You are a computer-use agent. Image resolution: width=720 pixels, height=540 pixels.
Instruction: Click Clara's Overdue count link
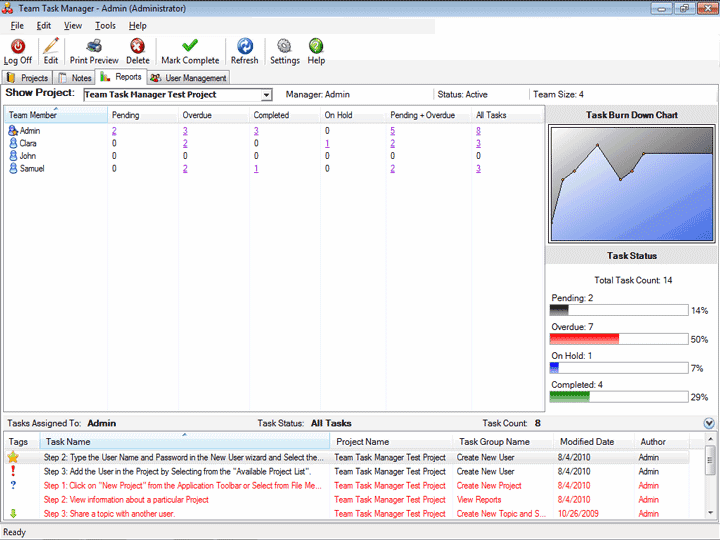(x=185, y=144)
